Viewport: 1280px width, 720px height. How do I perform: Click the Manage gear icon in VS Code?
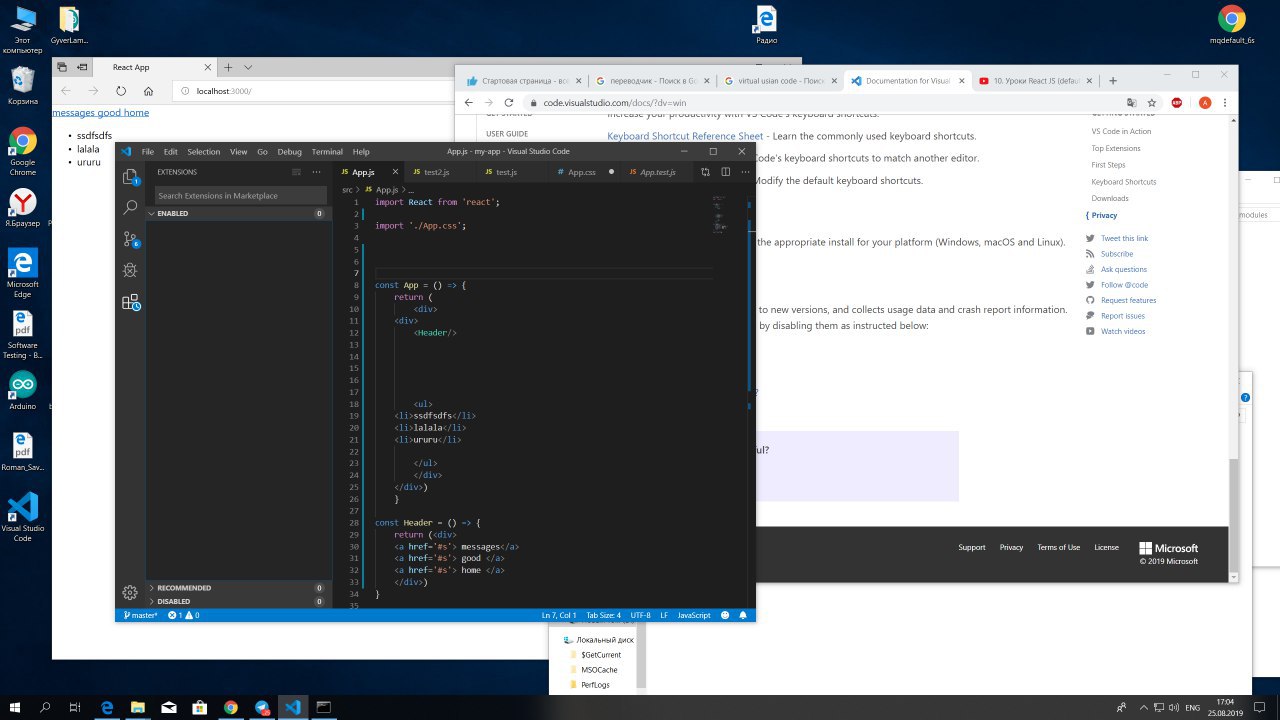click(130, 592)
